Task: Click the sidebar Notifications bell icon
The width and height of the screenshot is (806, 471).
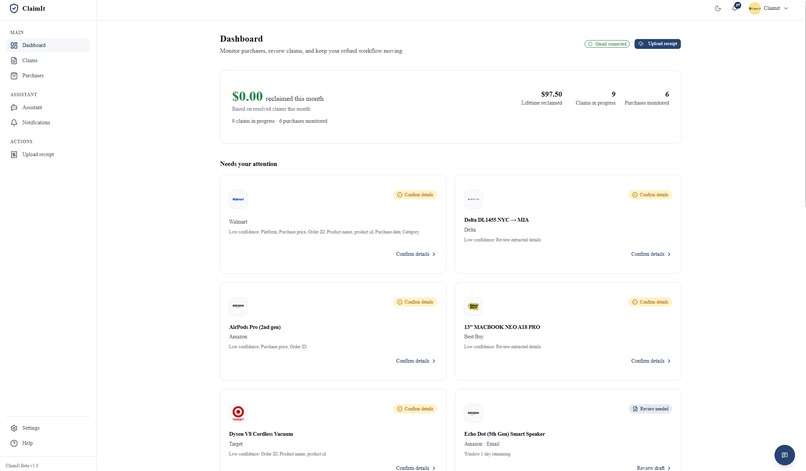Action: [14, 122]
